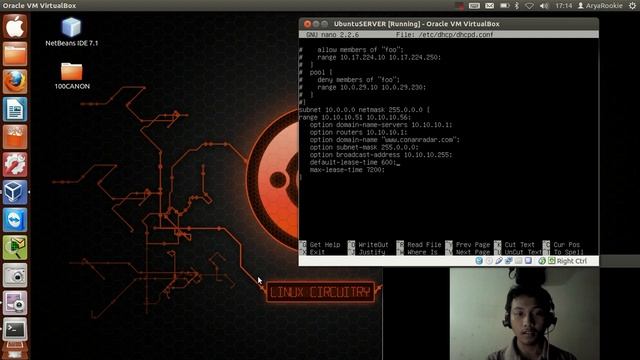This screenshot has height=360, width=640.
Task: Open the mail search app in launcher
Action: tap(15, 247)
